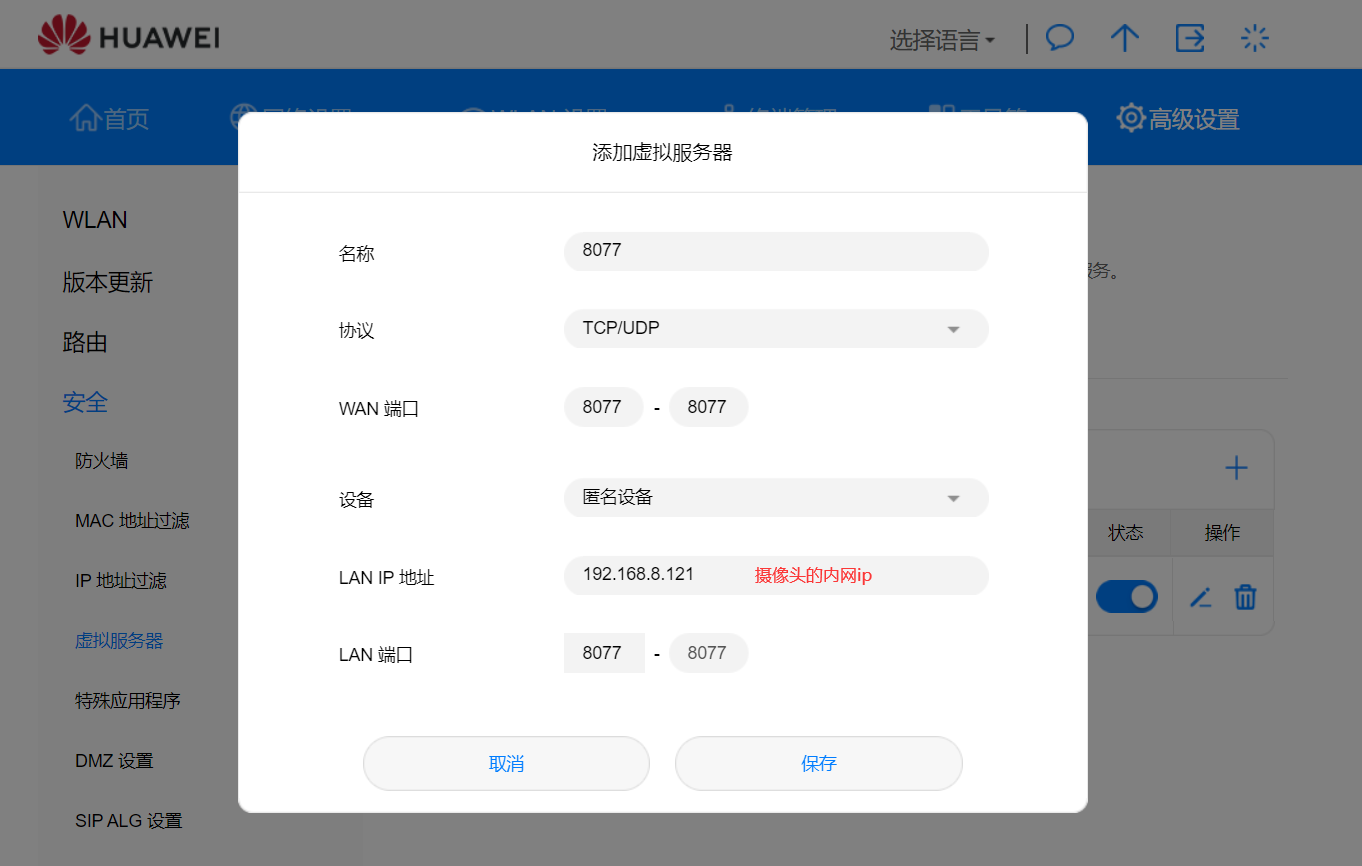
Task: Open the feedback message bubble icon
Action: pos(1059,38)
